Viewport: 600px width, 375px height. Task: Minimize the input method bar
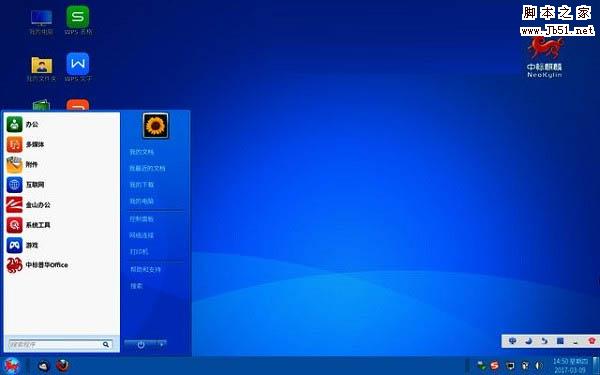[576, 342]
